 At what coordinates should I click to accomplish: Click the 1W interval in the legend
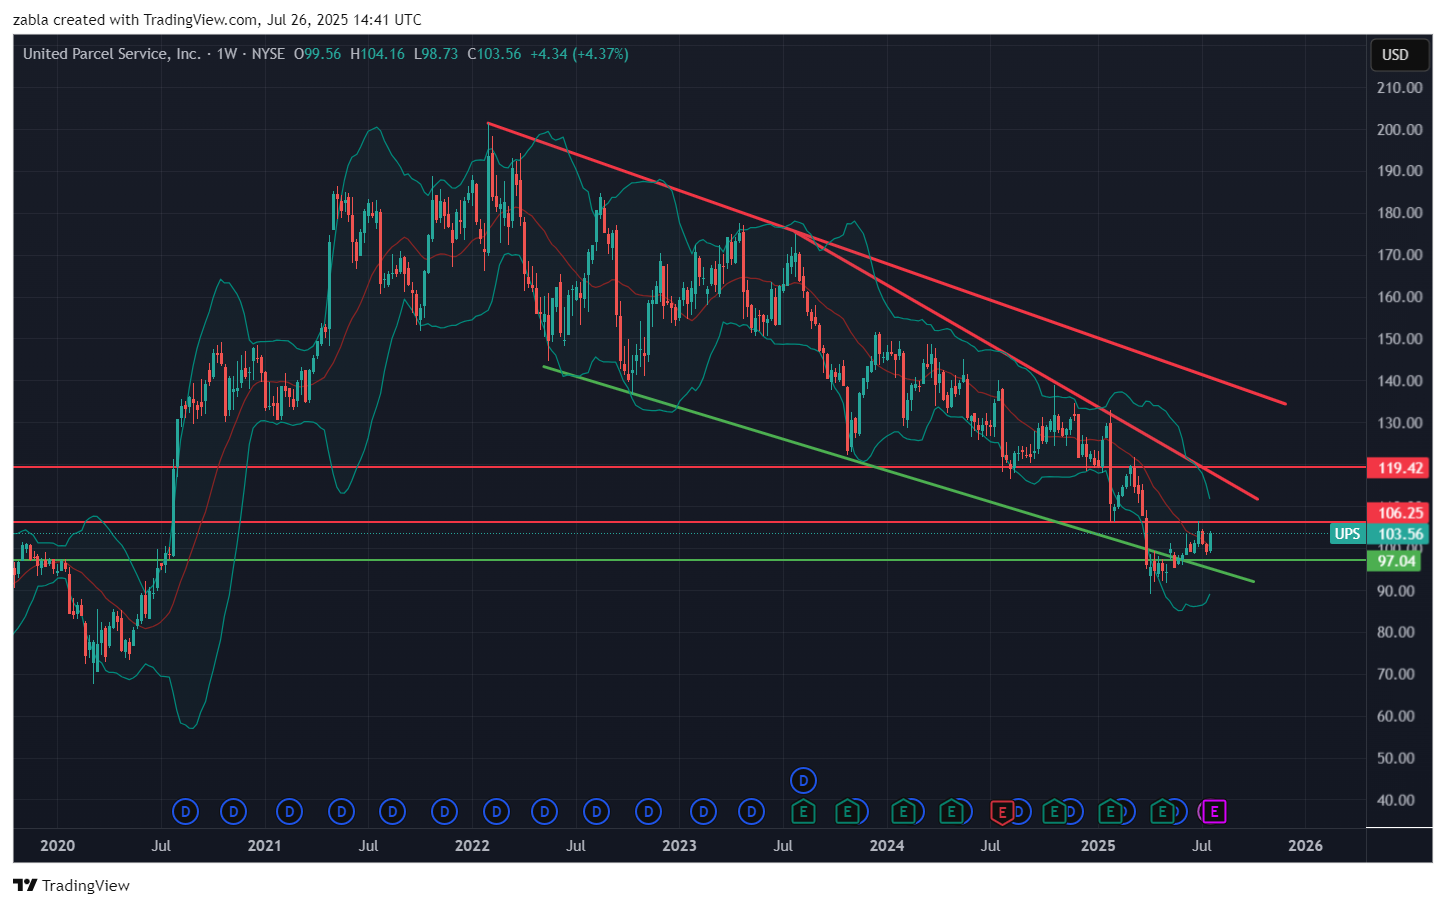227,54
